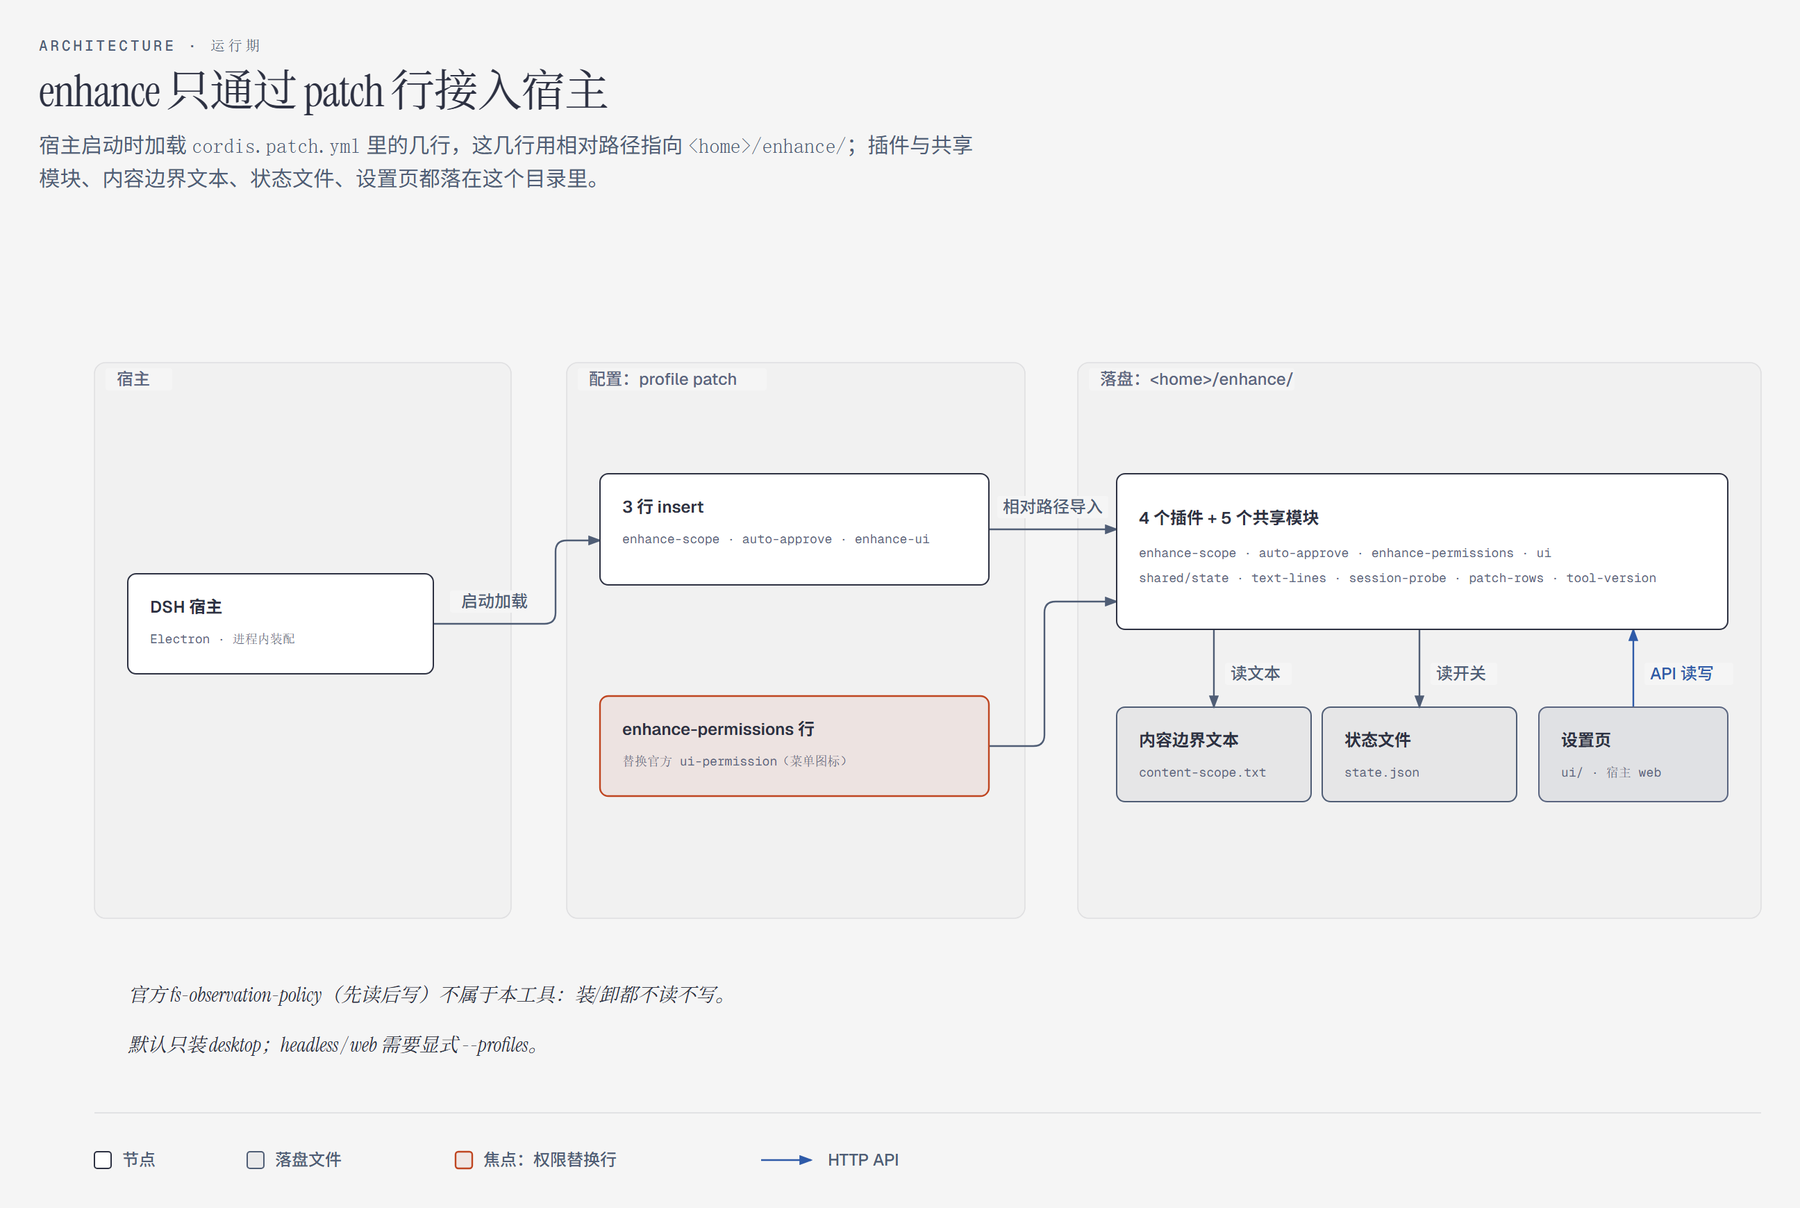The height and width of the screenshot is (1208, 1800).
Task: Click the state.json filename text
Action: click(x=1382, y=773)
